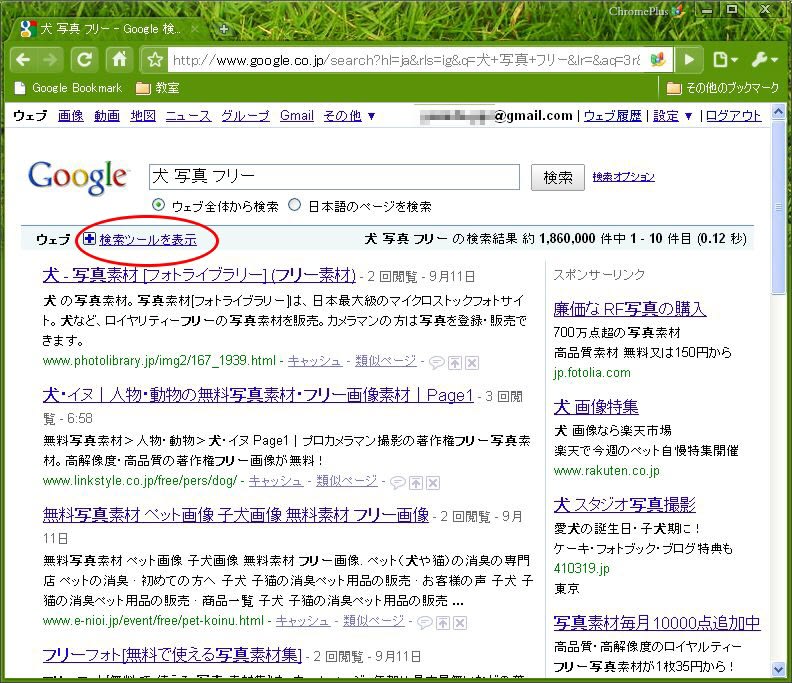
Task: Click the 犬 写真 フリー search input field
Action: click(x=334, y=177)
